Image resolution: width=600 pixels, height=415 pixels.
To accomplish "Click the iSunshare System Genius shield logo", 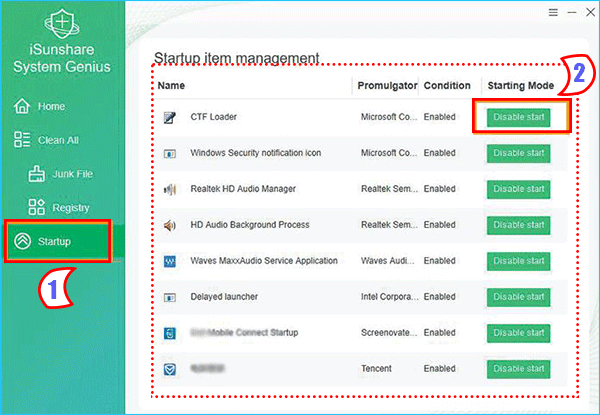I will coord(62,22).
